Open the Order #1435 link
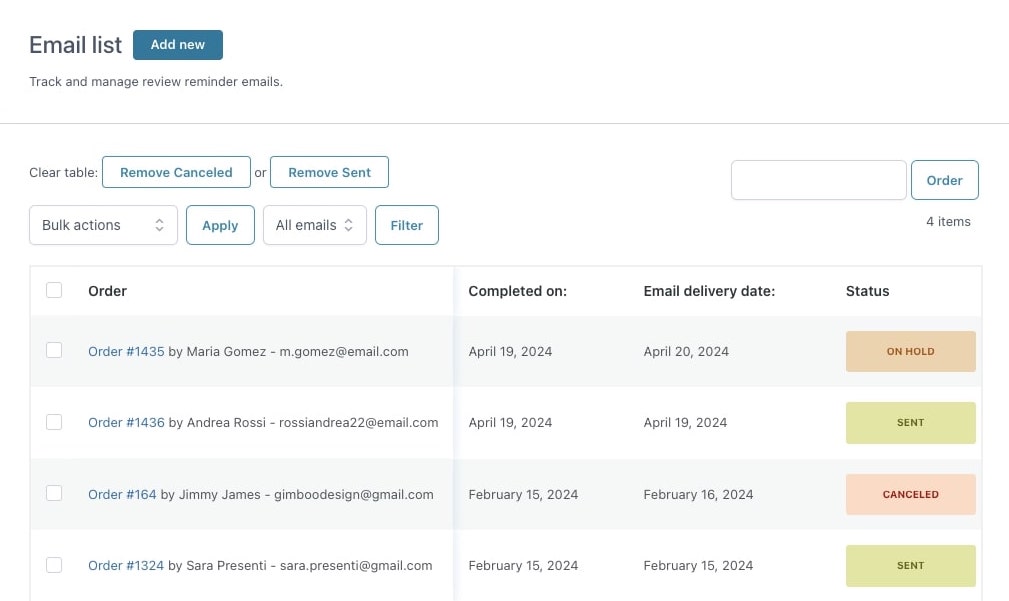This screenshot has width=1009, height=601. pos(126,351)
